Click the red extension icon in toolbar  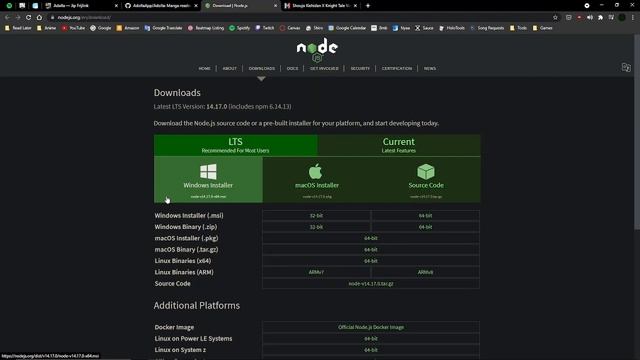coord(579,18)
